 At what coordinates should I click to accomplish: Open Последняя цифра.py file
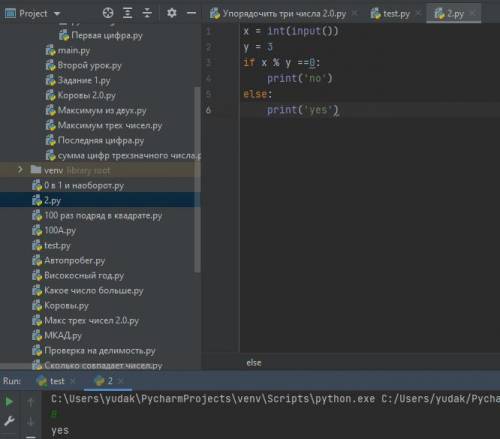pos(95,141)
